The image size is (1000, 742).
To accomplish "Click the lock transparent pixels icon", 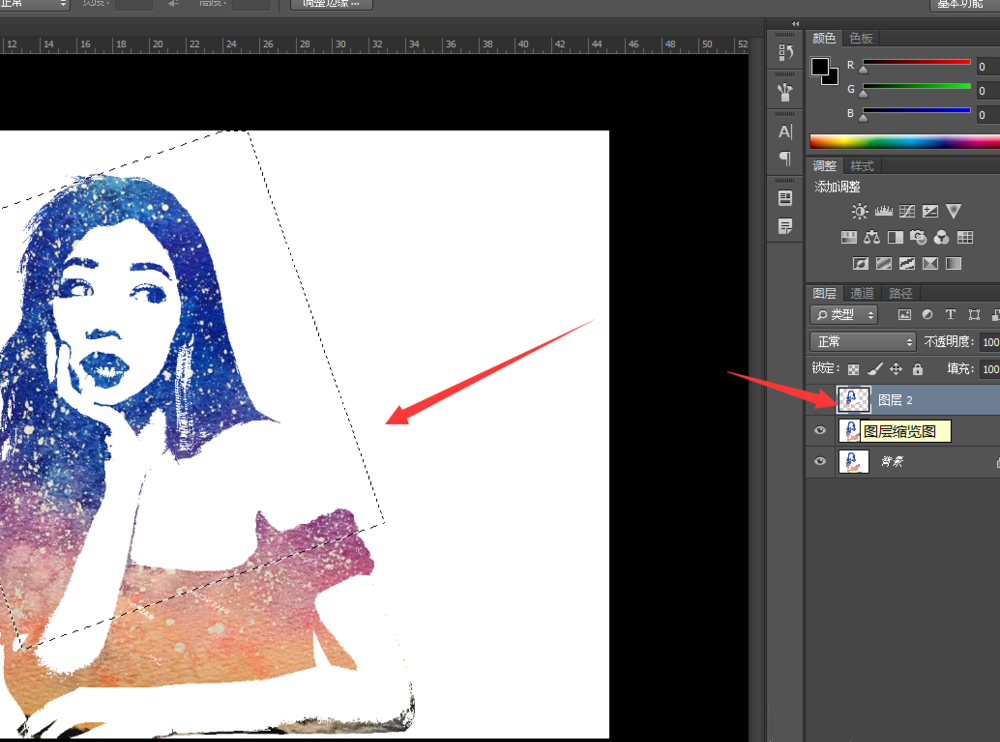I will (x=853, y=369).
